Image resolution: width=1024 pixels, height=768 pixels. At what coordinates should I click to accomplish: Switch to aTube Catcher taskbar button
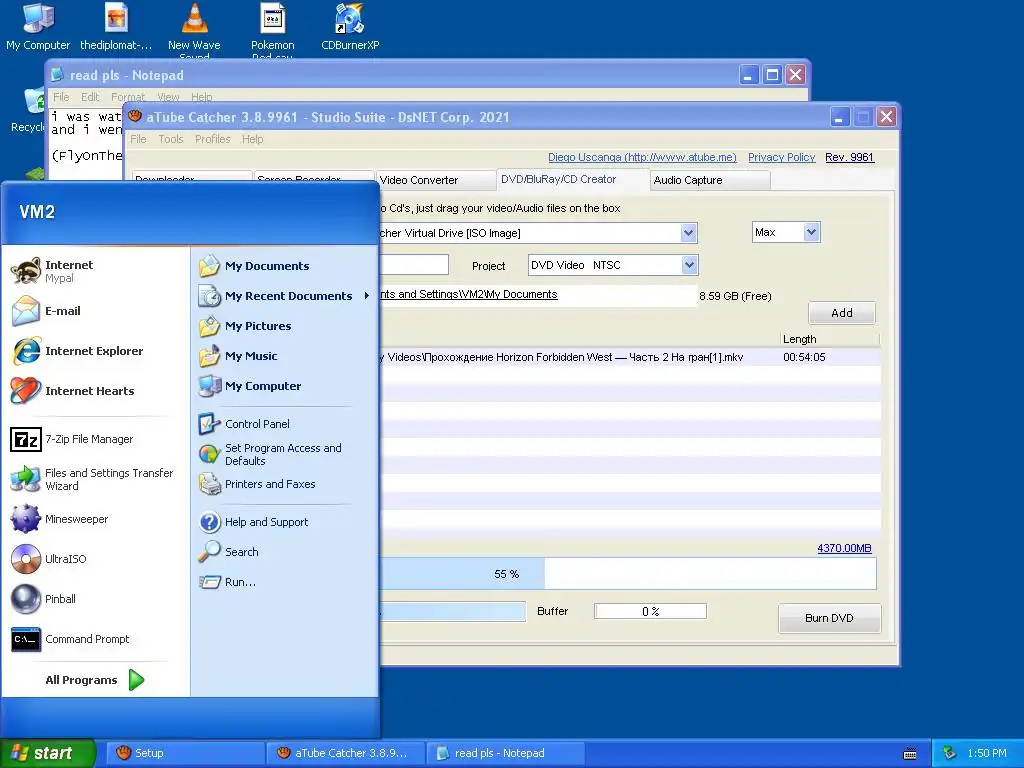point(345,753)
